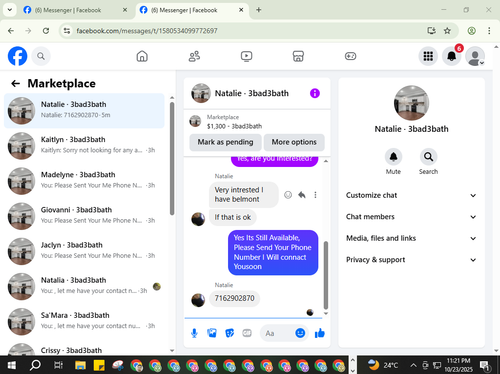Viewport: 500px width, 374px height.
Task: Reply to the 'Very intrested' message
Action: [x=302, y=195]
